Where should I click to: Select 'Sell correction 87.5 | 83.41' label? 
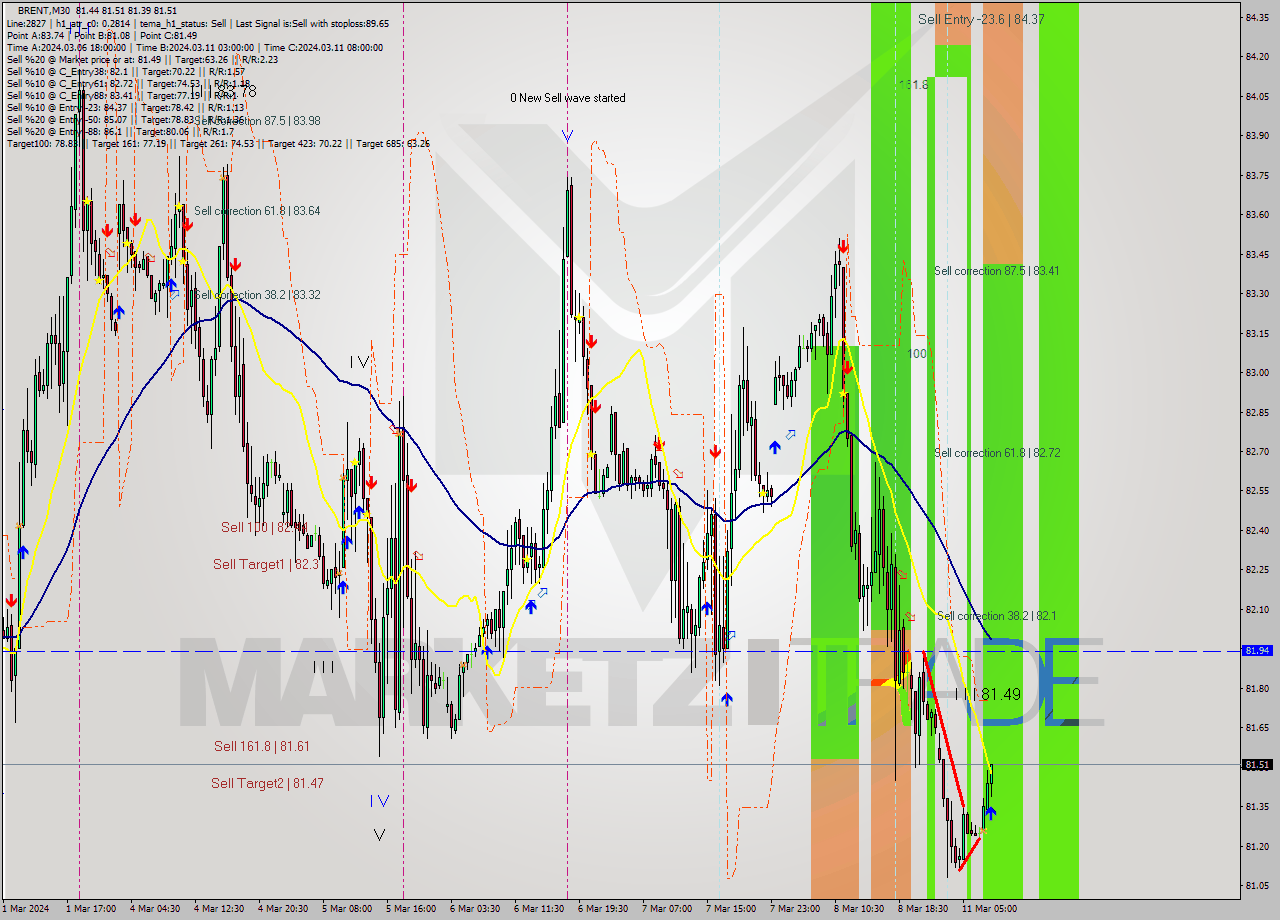pyautogui.click(x=997, y=271)
